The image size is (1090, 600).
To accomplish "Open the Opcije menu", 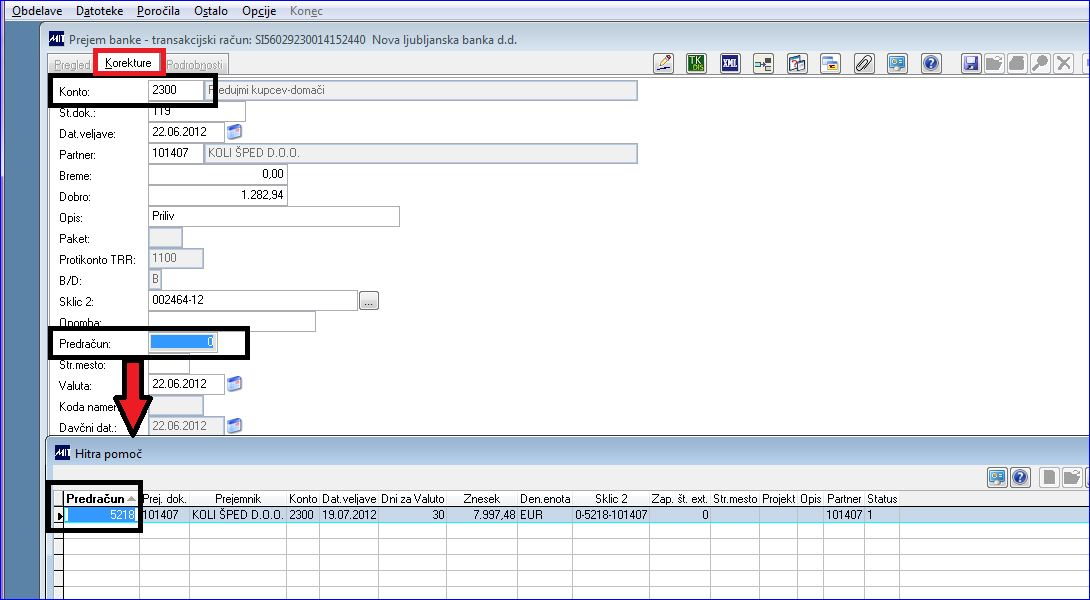I will pos(259,11).
